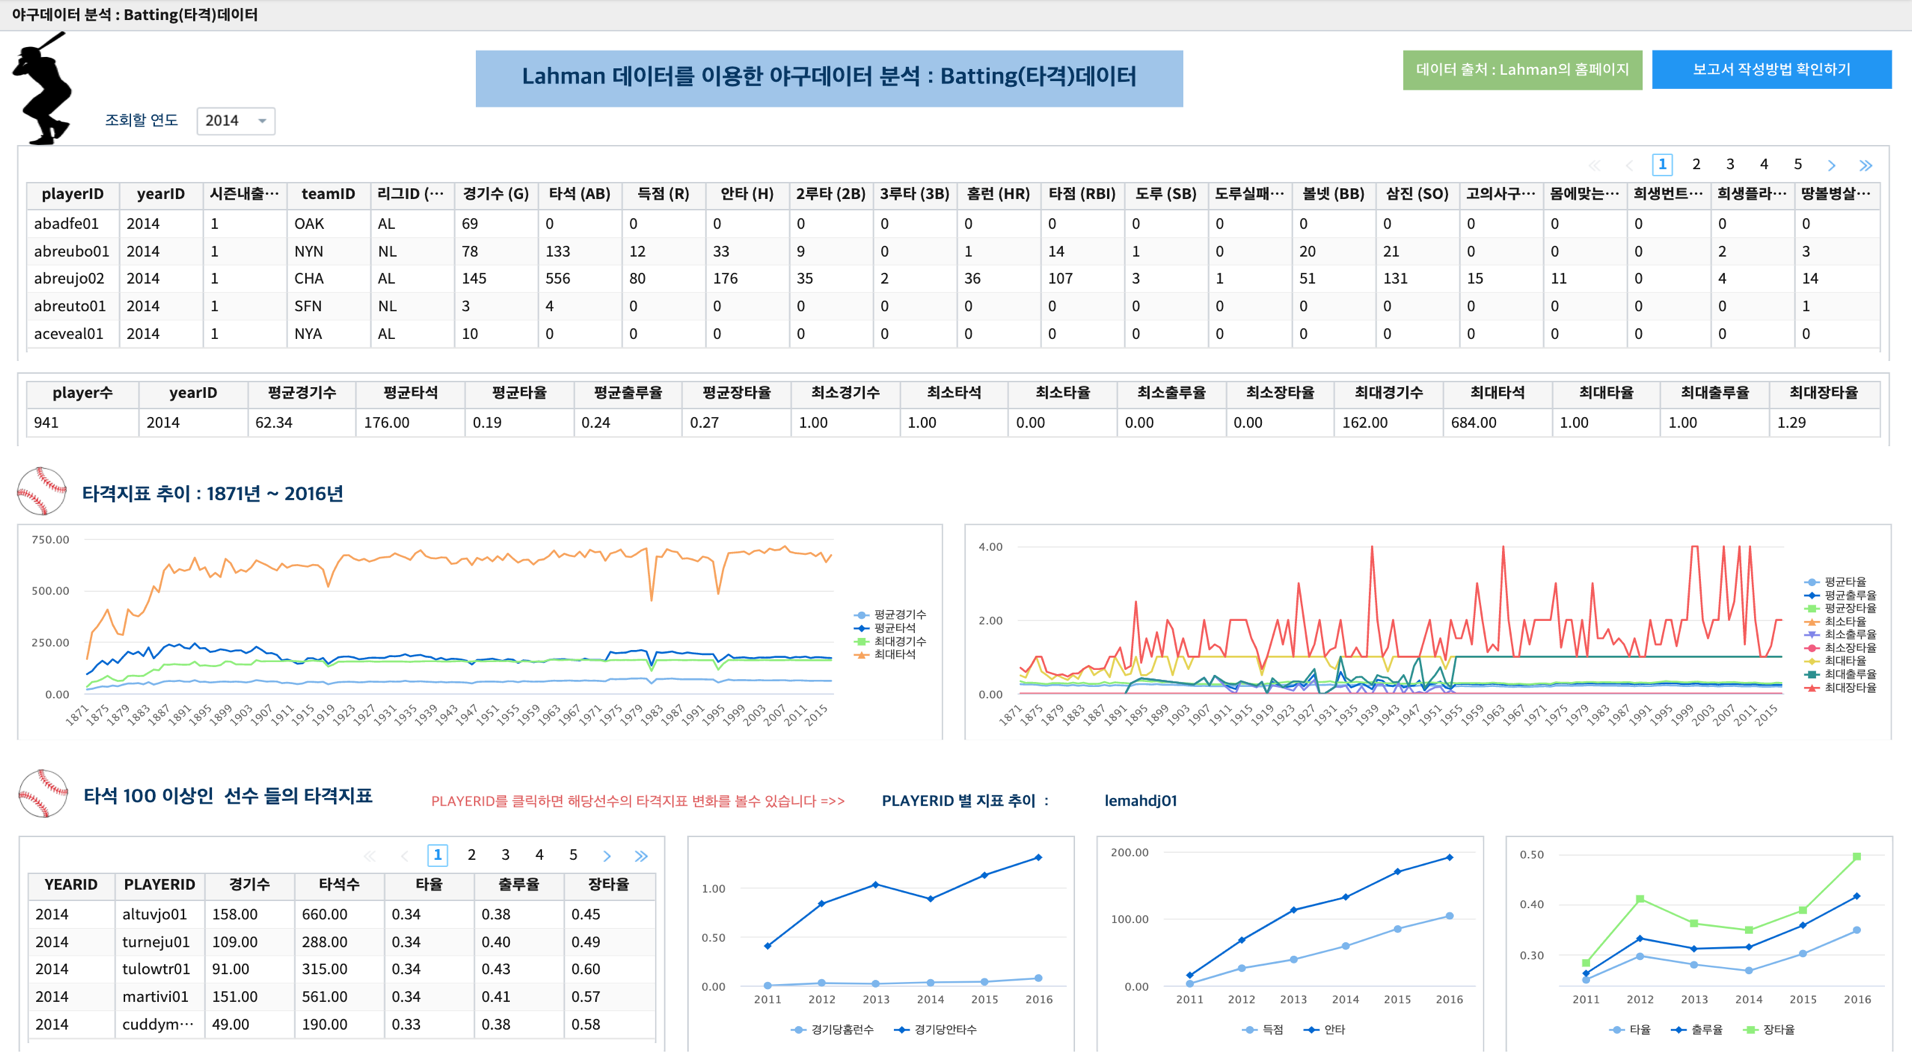Click the 타율 column header in stats table
The height and width of the screenshot is (1056, 1912).
click(x=429, y=885)
